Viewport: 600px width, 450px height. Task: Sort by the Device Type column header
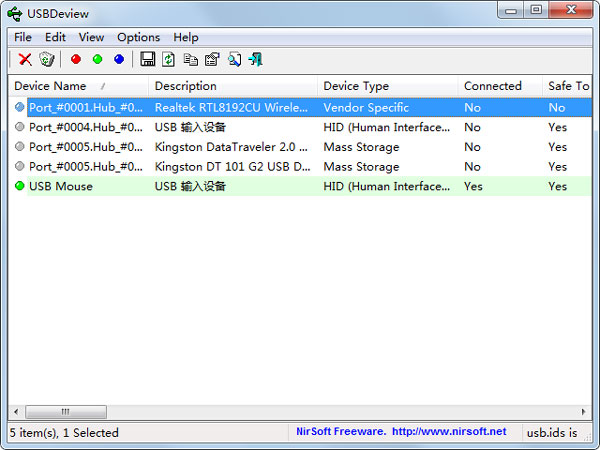(x=388, y=86)
